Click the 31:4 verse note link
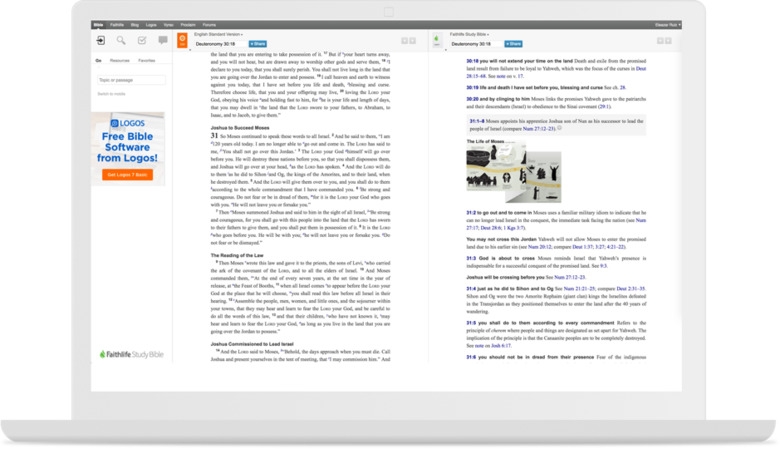 point(471,289)
